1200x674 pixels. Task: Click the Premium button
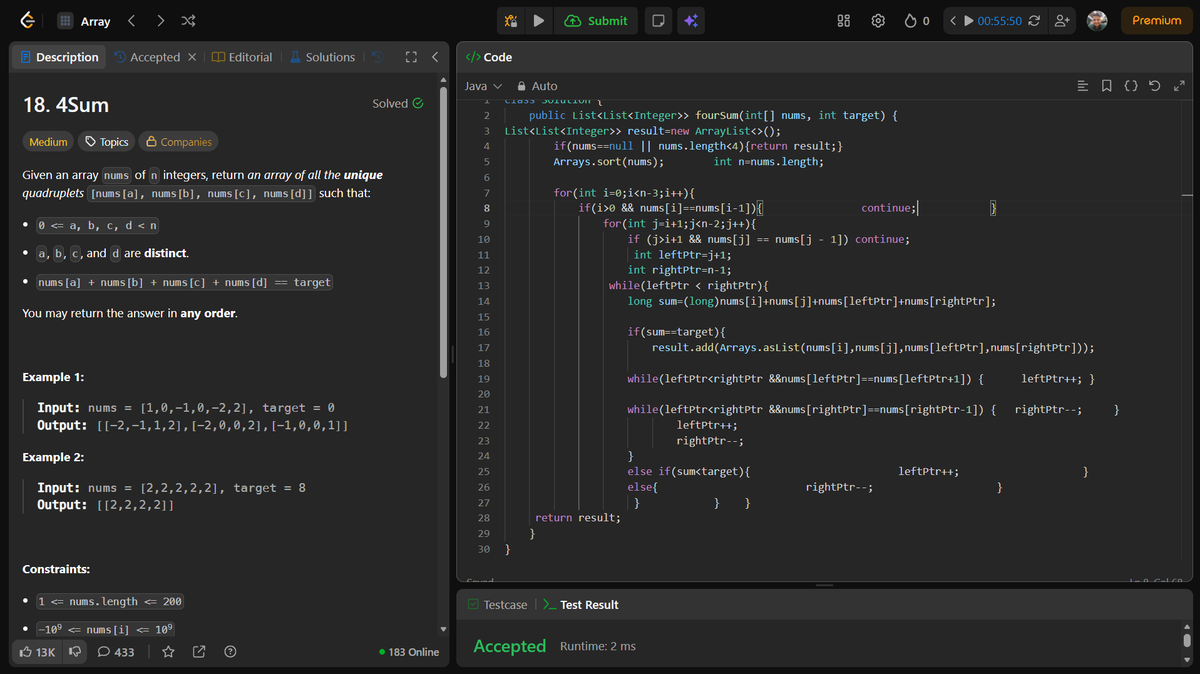click(1157, 21)
